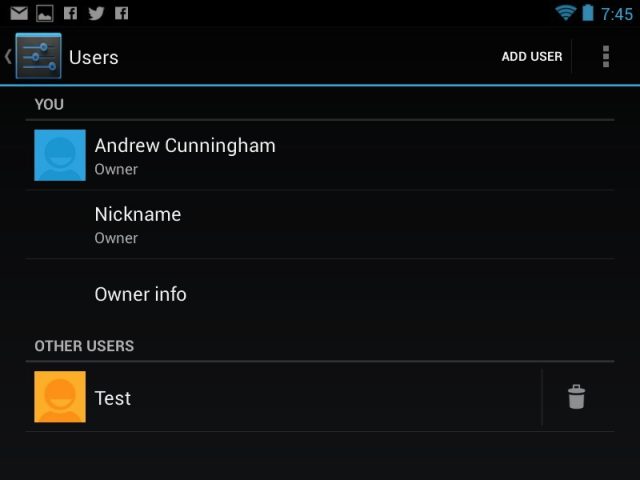The height and width of the screenshot is (480, 640).
Task: Tap the battery status icon
Action: click(x=588, y=13)
